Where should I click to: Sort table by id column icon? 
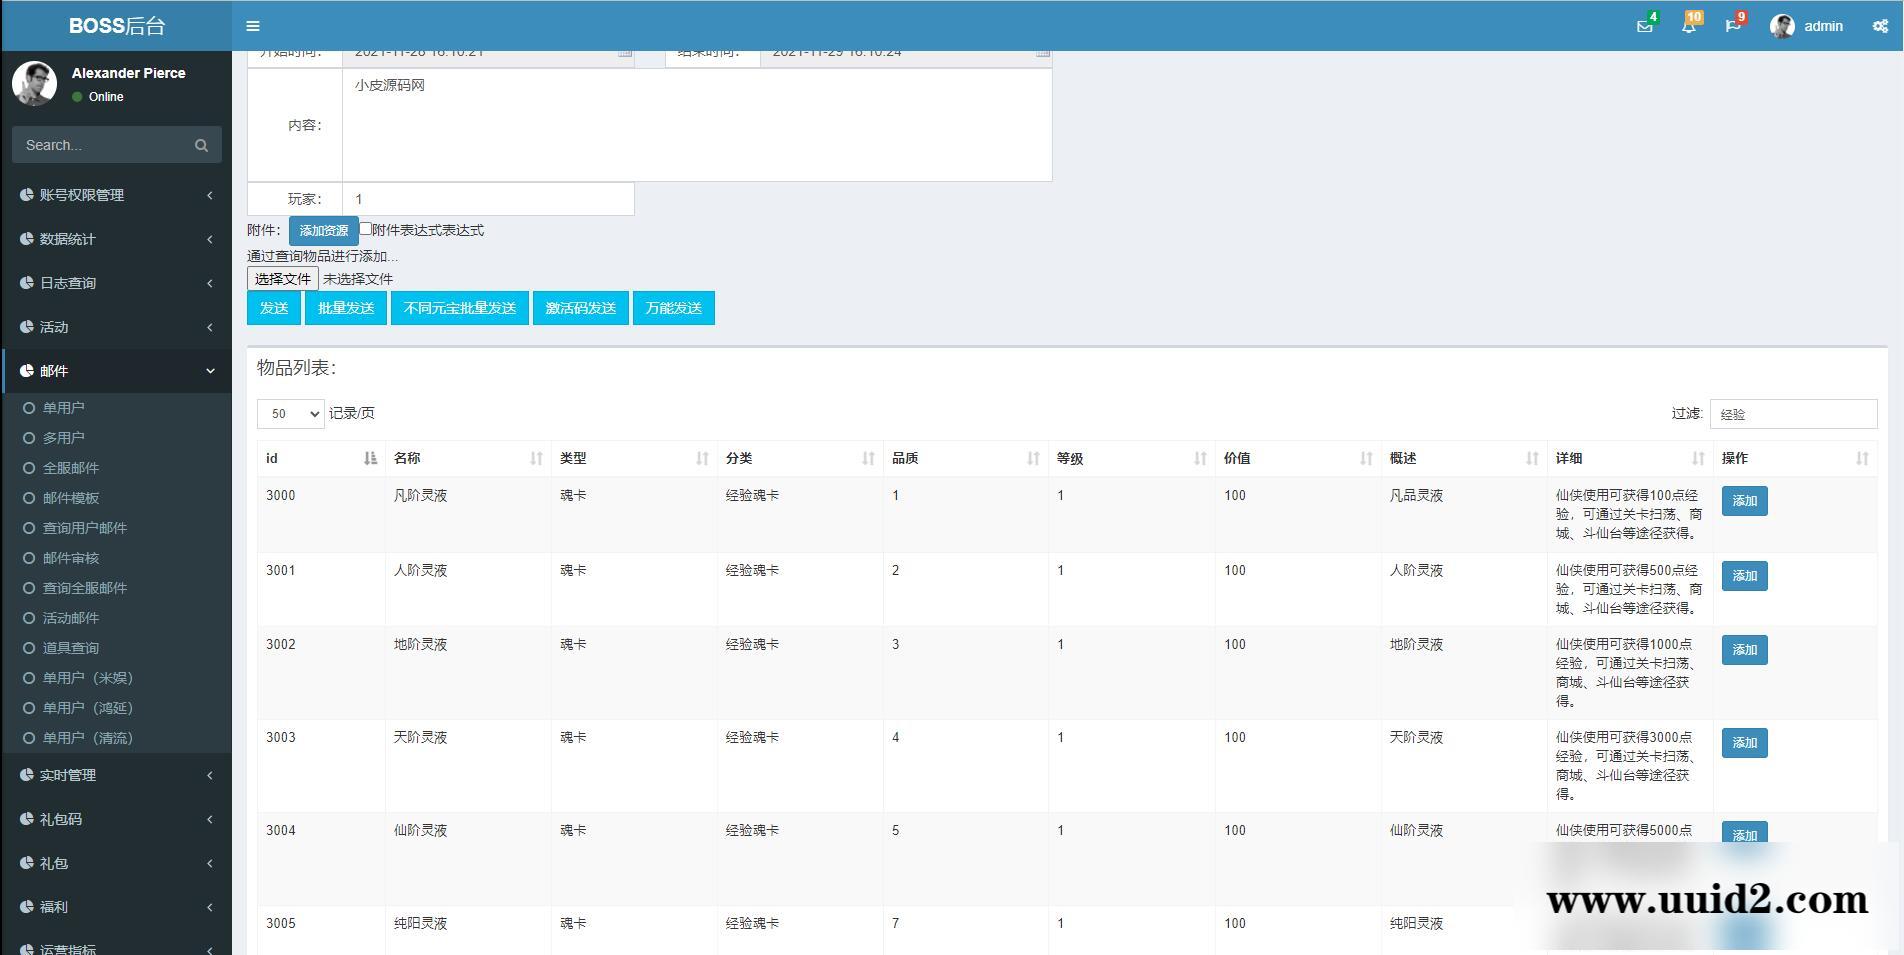(370, 458)
